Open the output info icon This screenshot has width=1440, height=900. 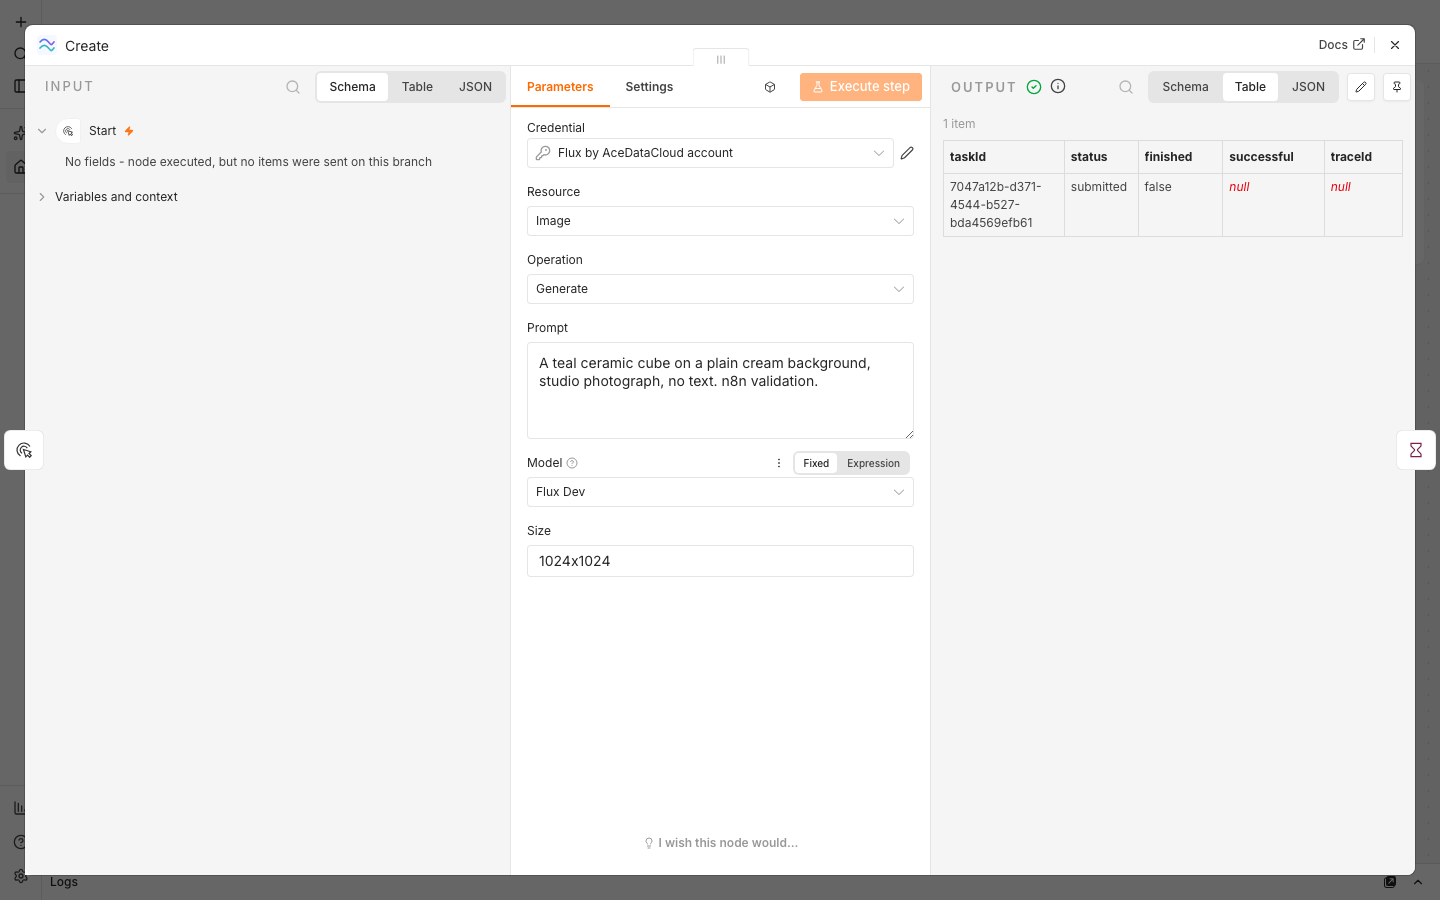(1058, 86)
